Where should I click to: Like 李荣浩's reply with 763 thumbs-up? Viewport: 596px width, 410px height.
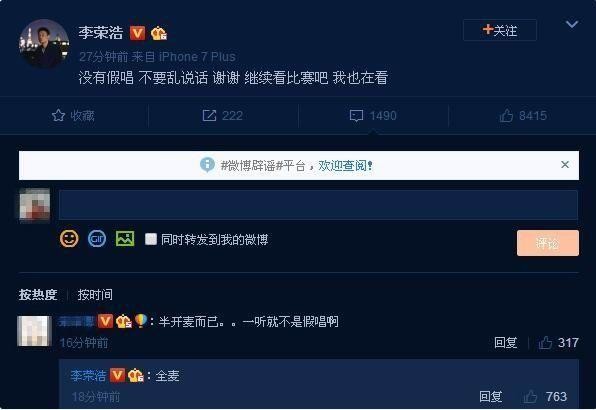(x=530, y=397)
